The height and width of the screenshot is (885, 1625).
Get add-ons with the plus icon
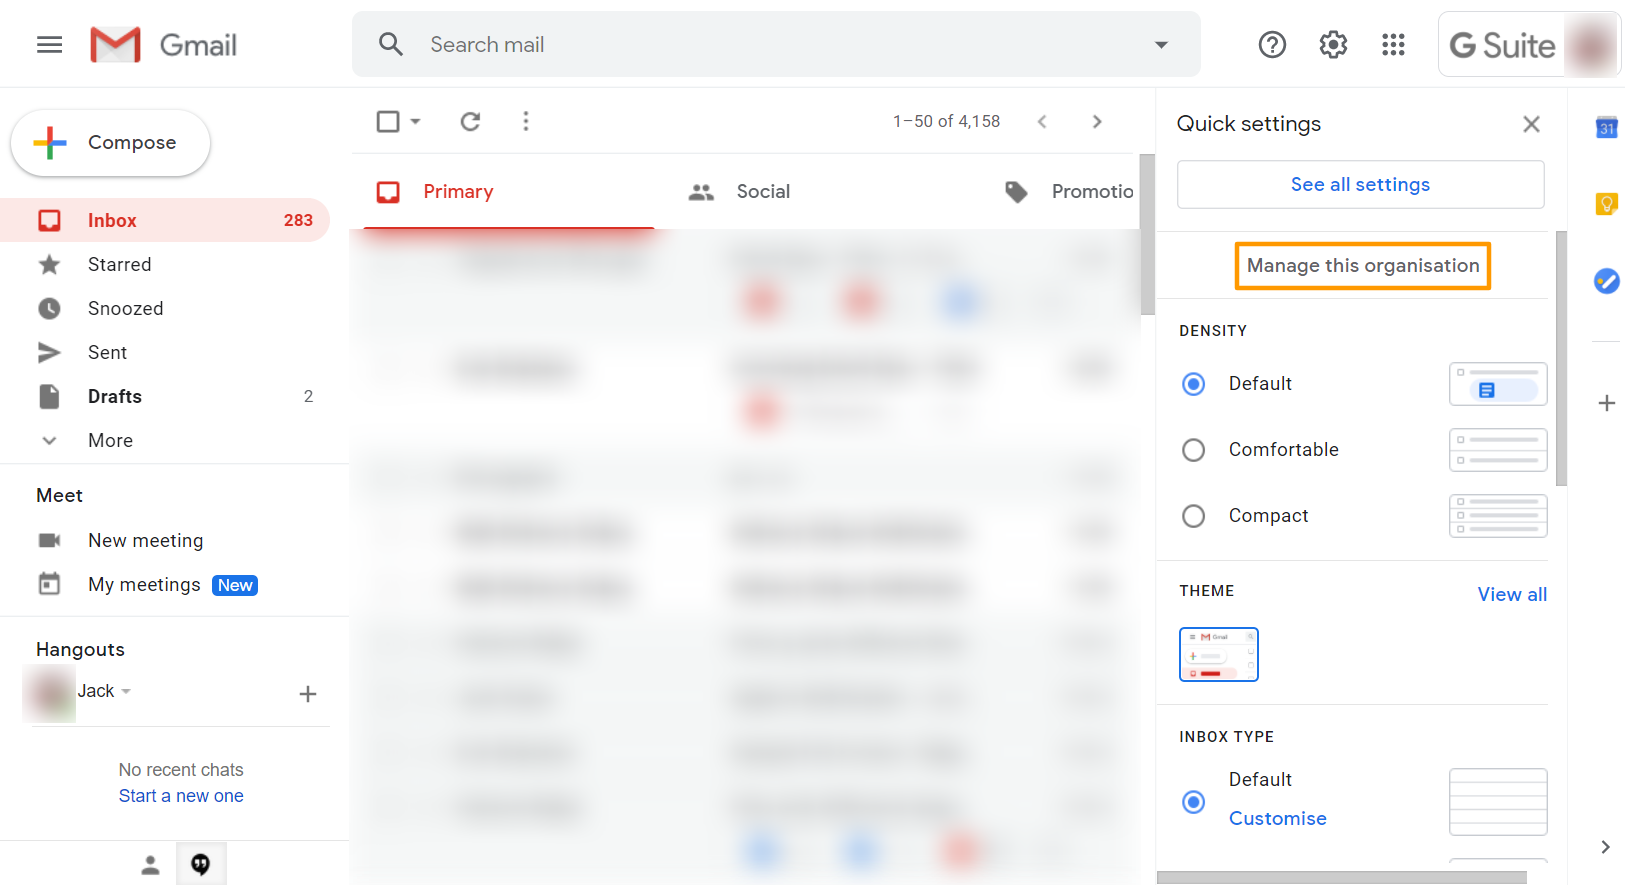coord(1606,403)
